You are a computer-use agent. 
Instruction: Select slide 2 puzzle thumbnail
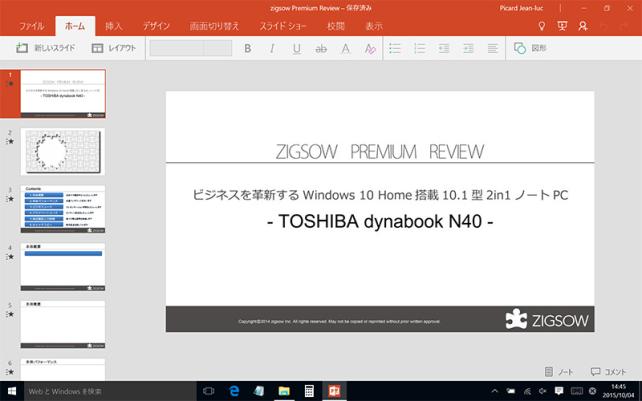tap(63, 152)
